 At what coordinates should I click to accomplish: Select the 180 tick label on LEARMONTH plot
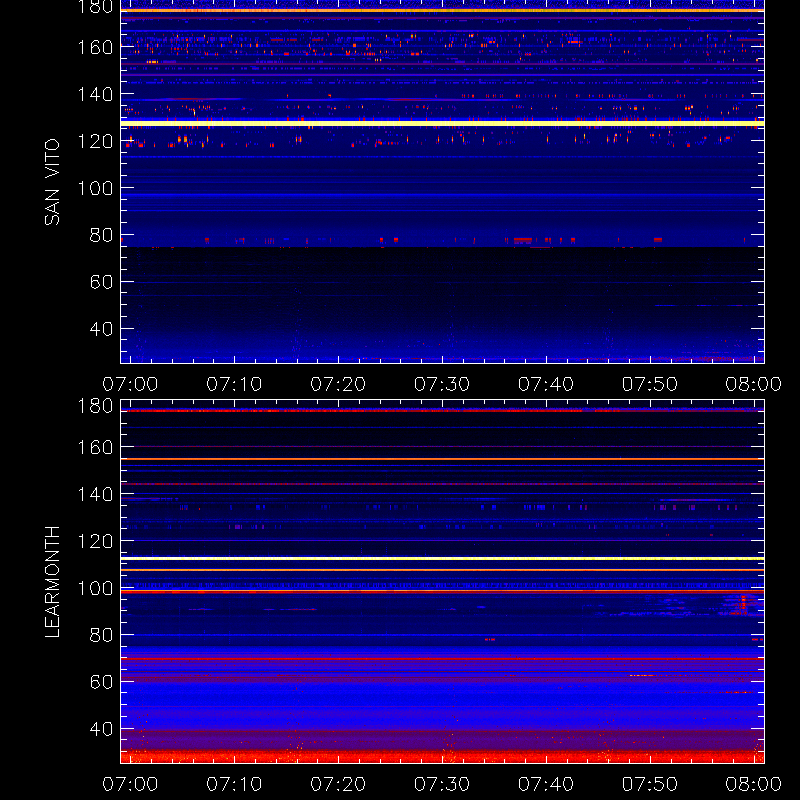(95, 406)
